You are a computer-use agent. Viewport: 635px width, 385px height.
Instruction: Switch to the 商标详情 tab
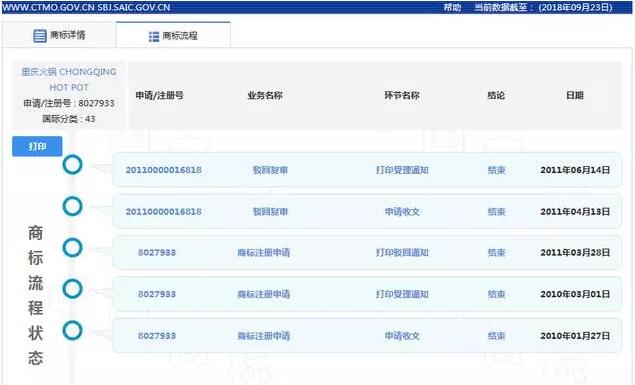coord(59,35)
